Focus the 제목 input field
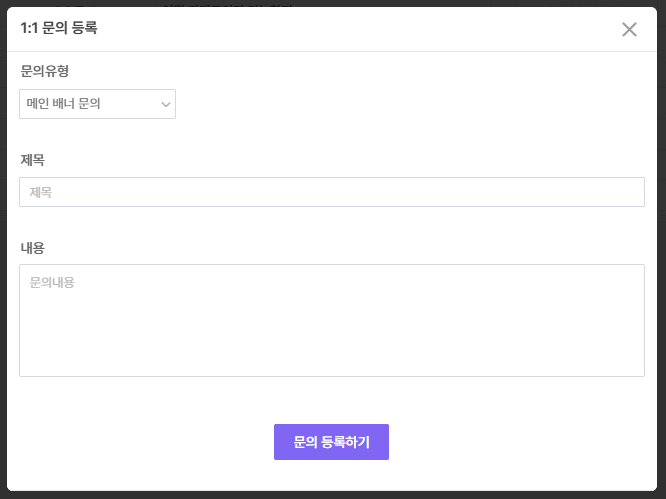 point(331,192)
